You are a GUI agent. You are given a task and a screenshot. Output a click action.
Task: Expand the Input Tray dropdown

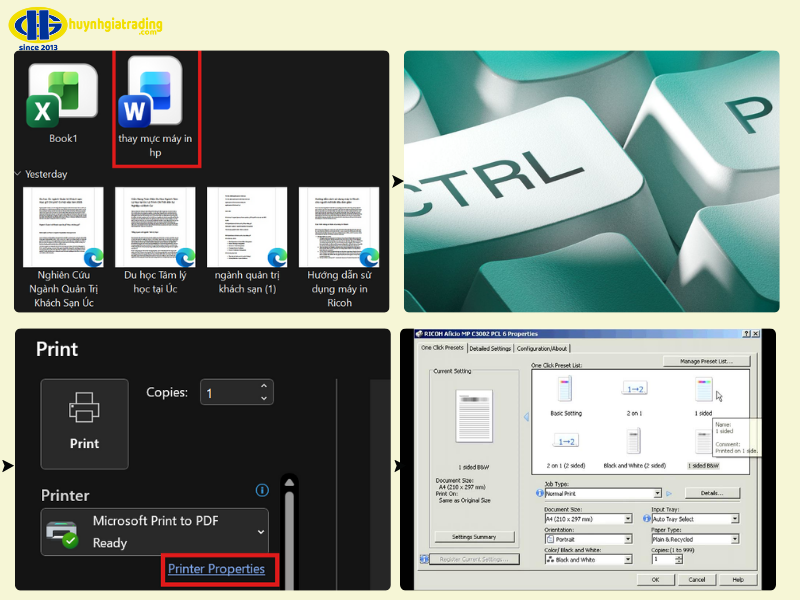coord(734,519)
